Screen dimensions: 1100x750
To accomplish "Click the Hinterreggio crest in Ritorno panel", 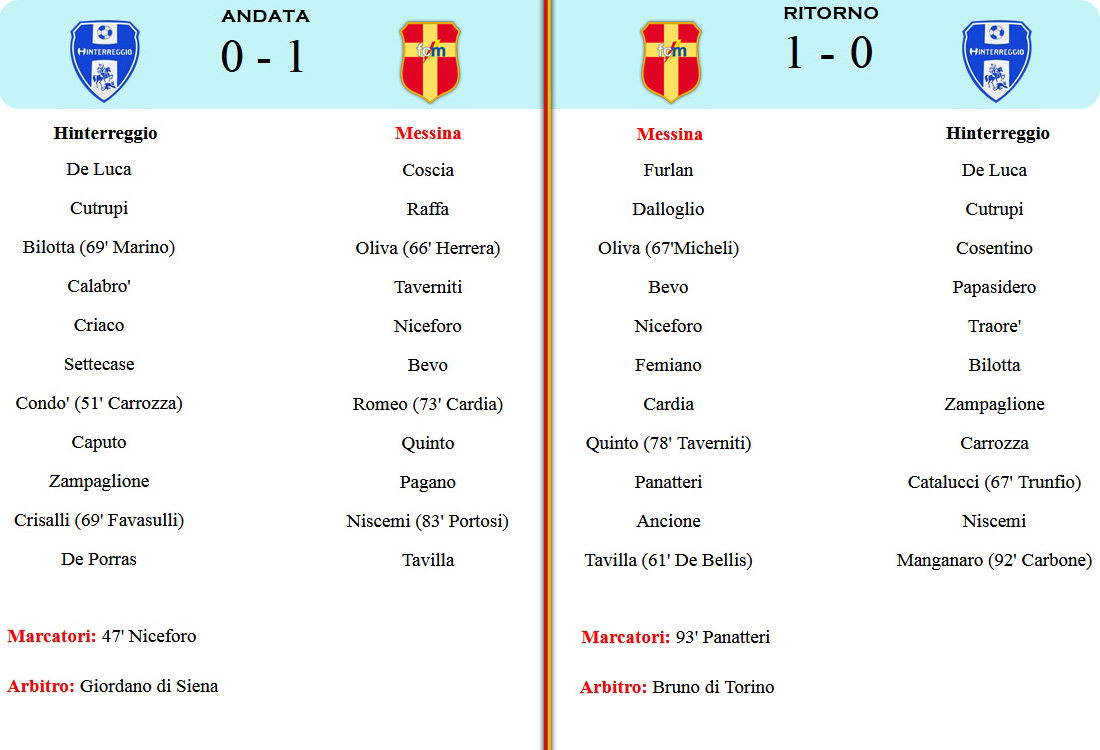I will [x=997, y=61].
